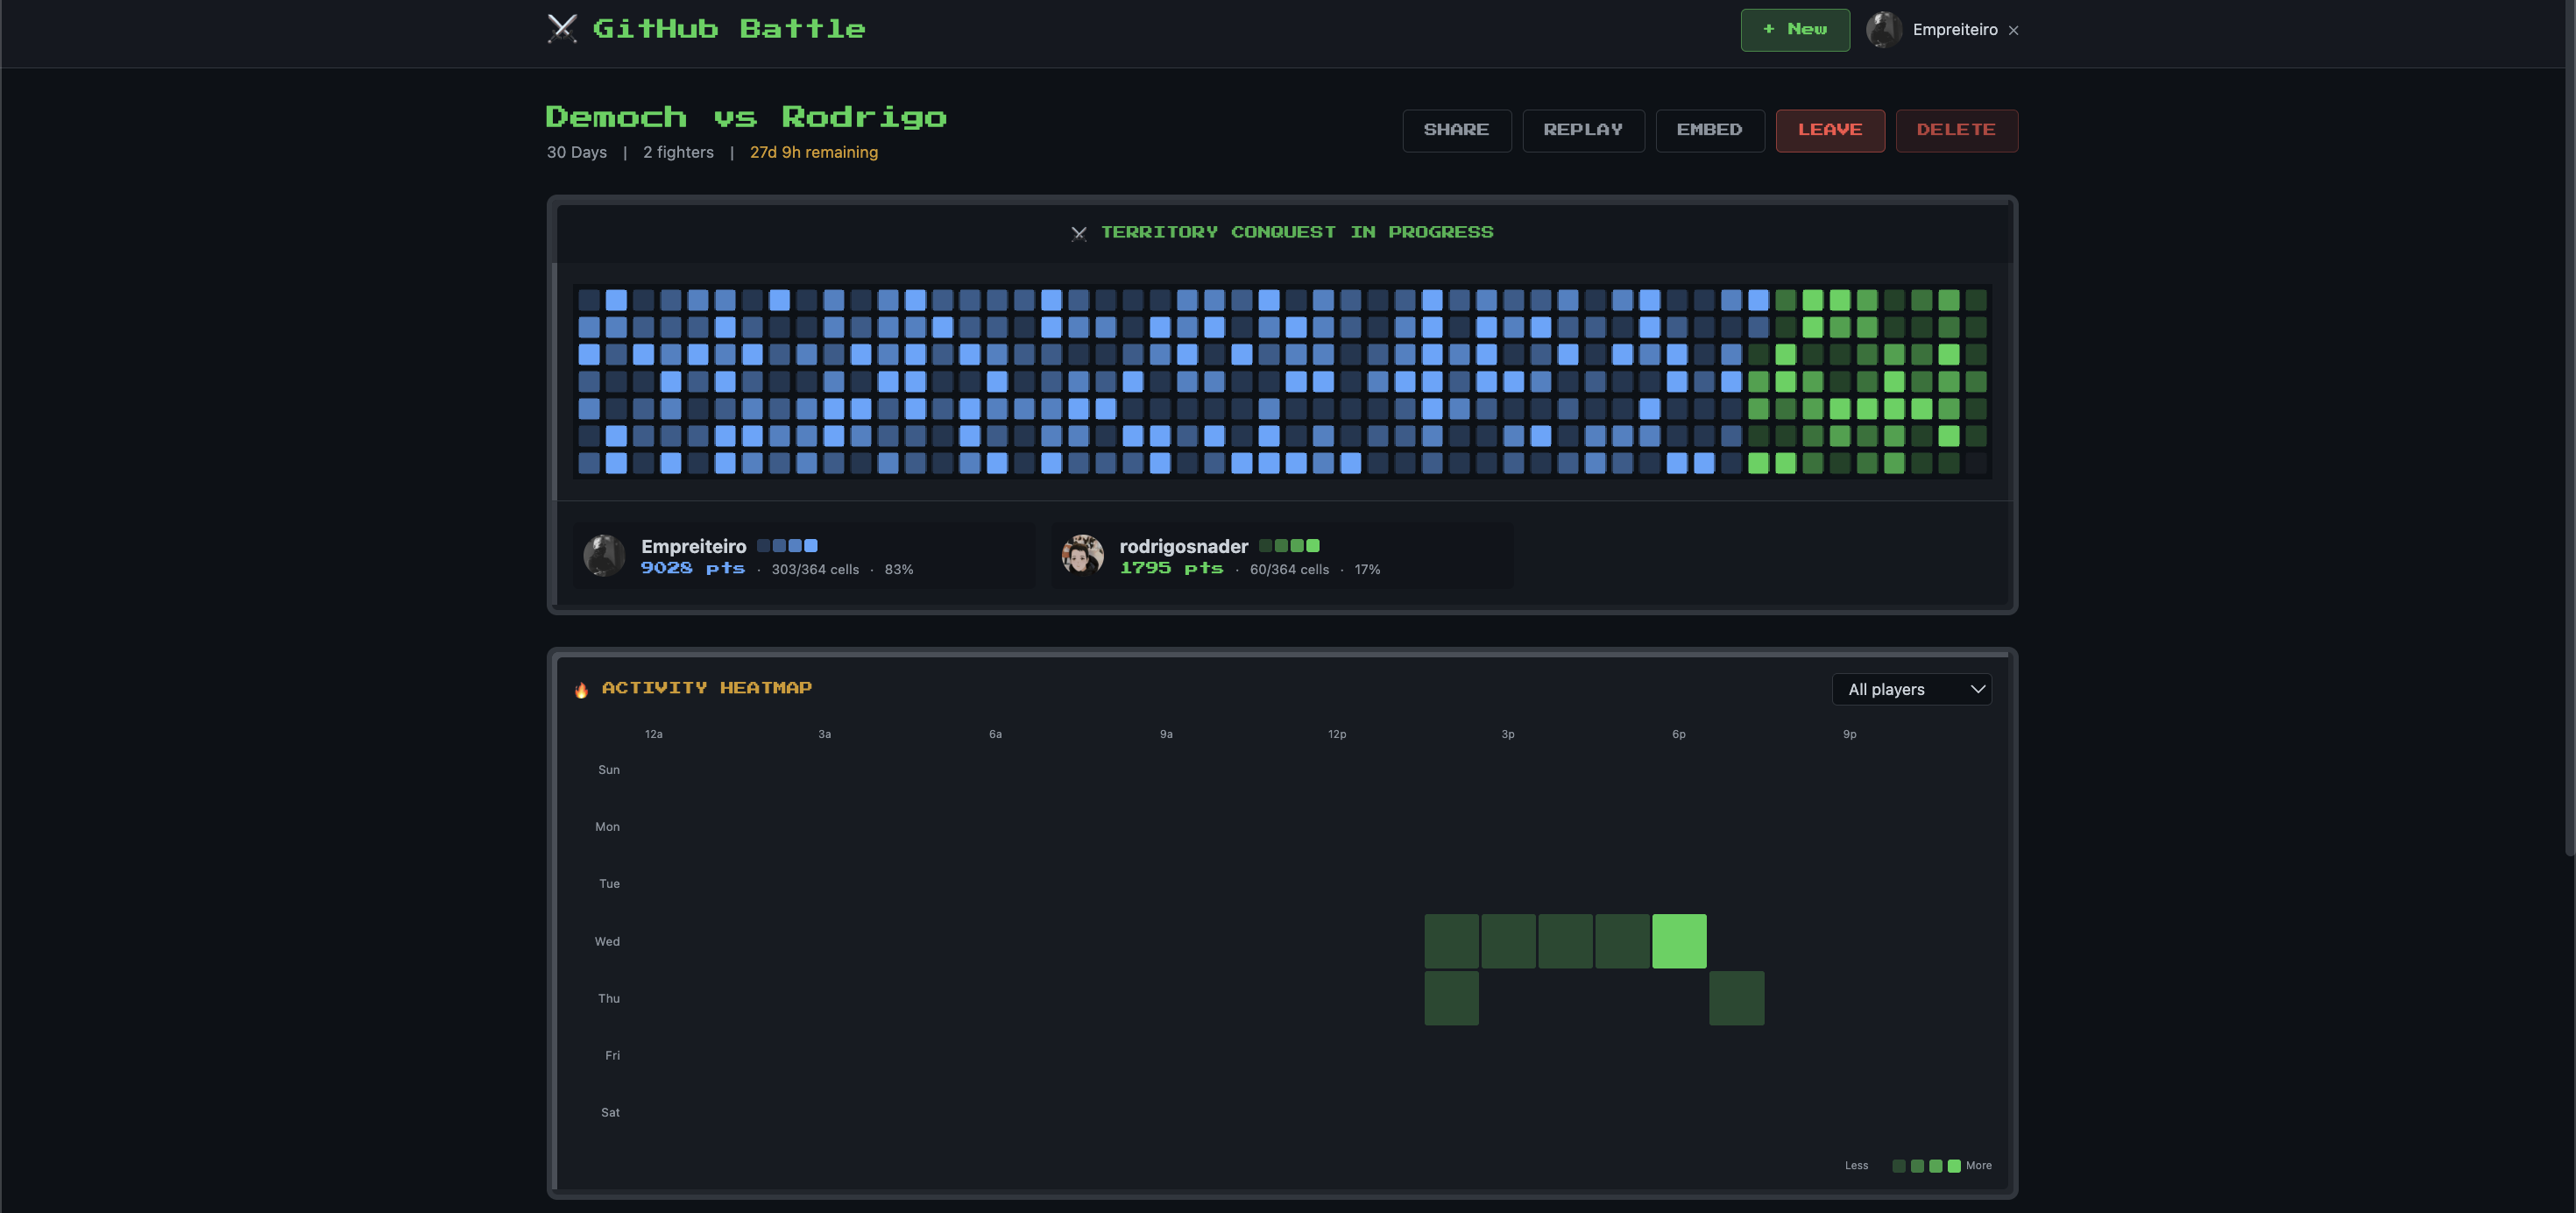Click the Embed button
2576x1213 pixels.
1710,130
